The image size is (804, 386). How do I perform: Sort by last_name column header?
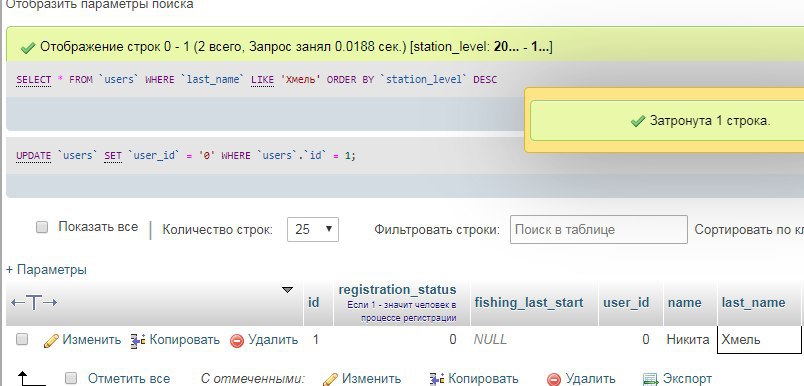tap(753, 302)
